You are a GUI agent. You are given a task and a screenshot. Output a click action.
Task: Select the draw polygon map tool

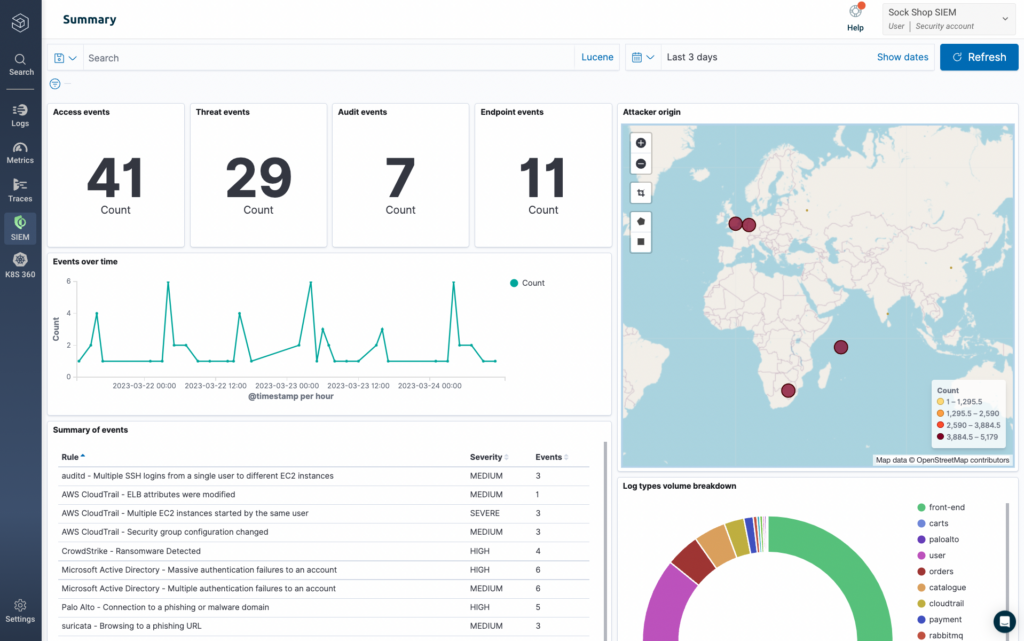641,221
